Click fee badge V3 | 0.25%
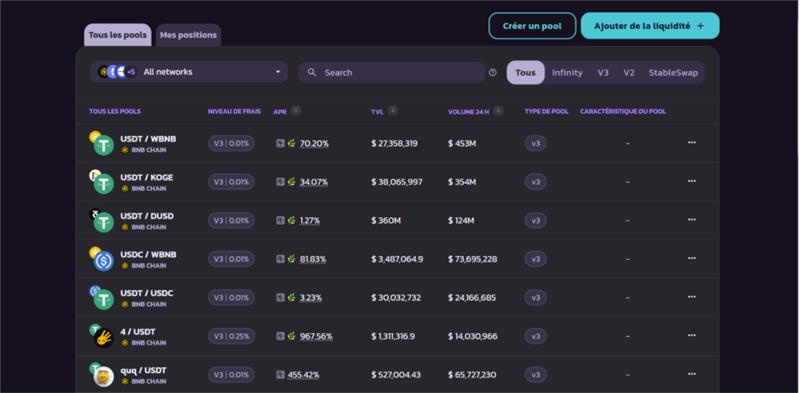 click(231, 336)
